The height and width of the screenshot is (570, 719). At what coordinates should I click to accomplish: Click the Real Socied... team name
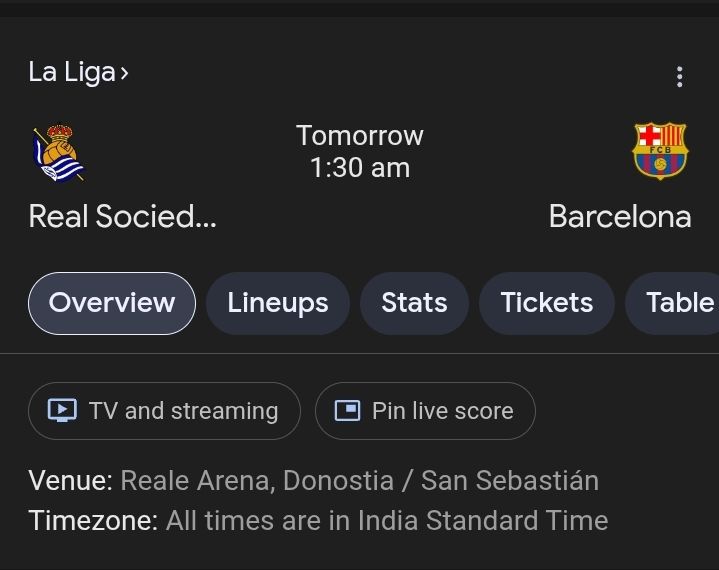pyautogui.click(x=122, y=216)
